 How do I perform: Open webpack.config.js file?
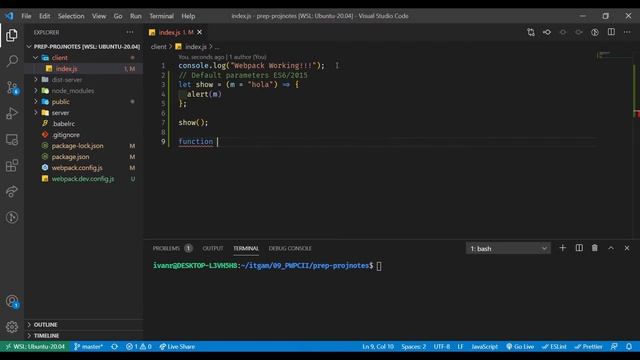coord(83,168)
